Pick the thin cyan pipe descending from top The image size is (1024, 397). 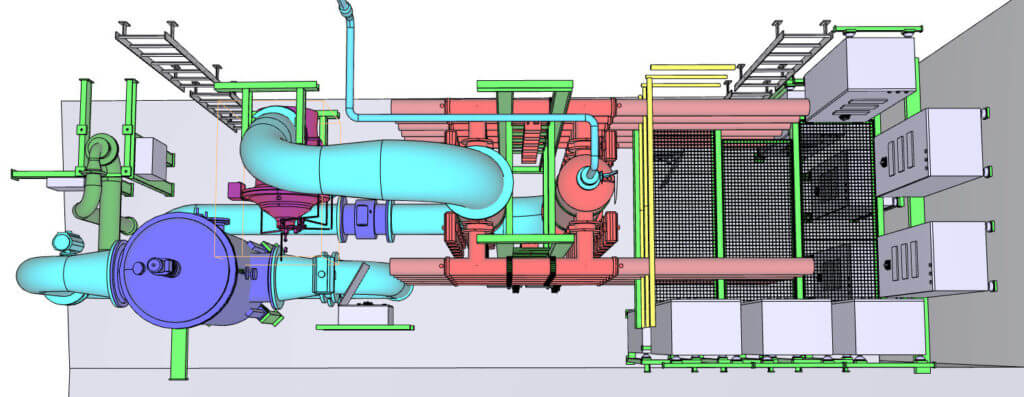(x=457, y=98)
